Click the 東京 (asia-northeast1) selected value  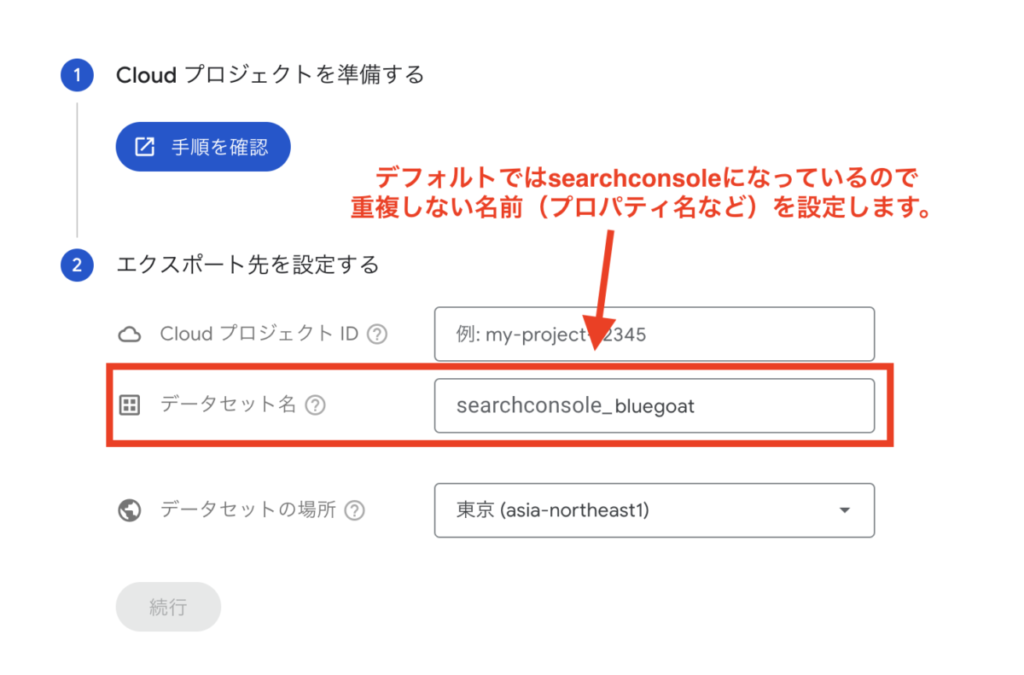(x=552, y=510)
